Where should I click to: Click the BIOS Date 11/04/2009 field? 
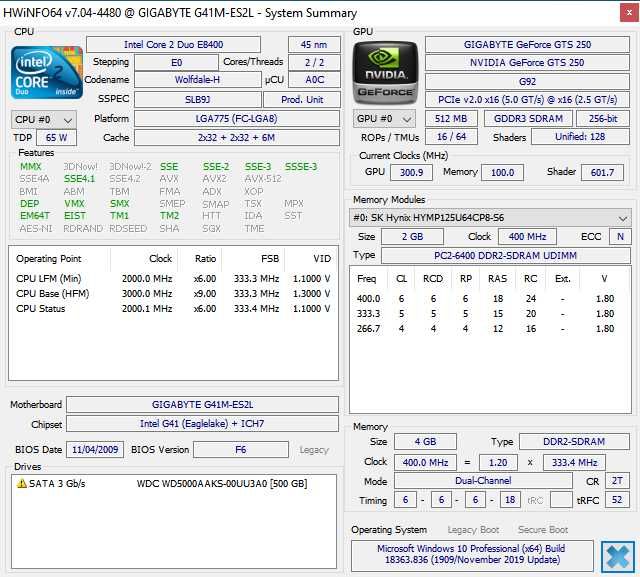pos(95,450)
